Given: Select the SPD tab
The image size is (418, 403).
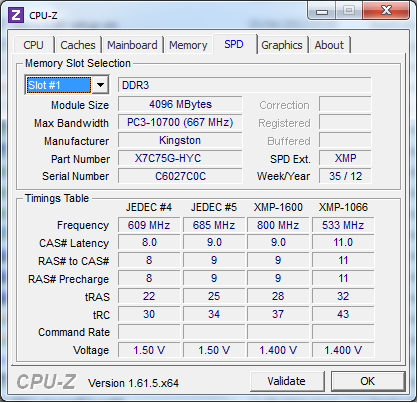Looking at the screenshot, I should (234, 44).
